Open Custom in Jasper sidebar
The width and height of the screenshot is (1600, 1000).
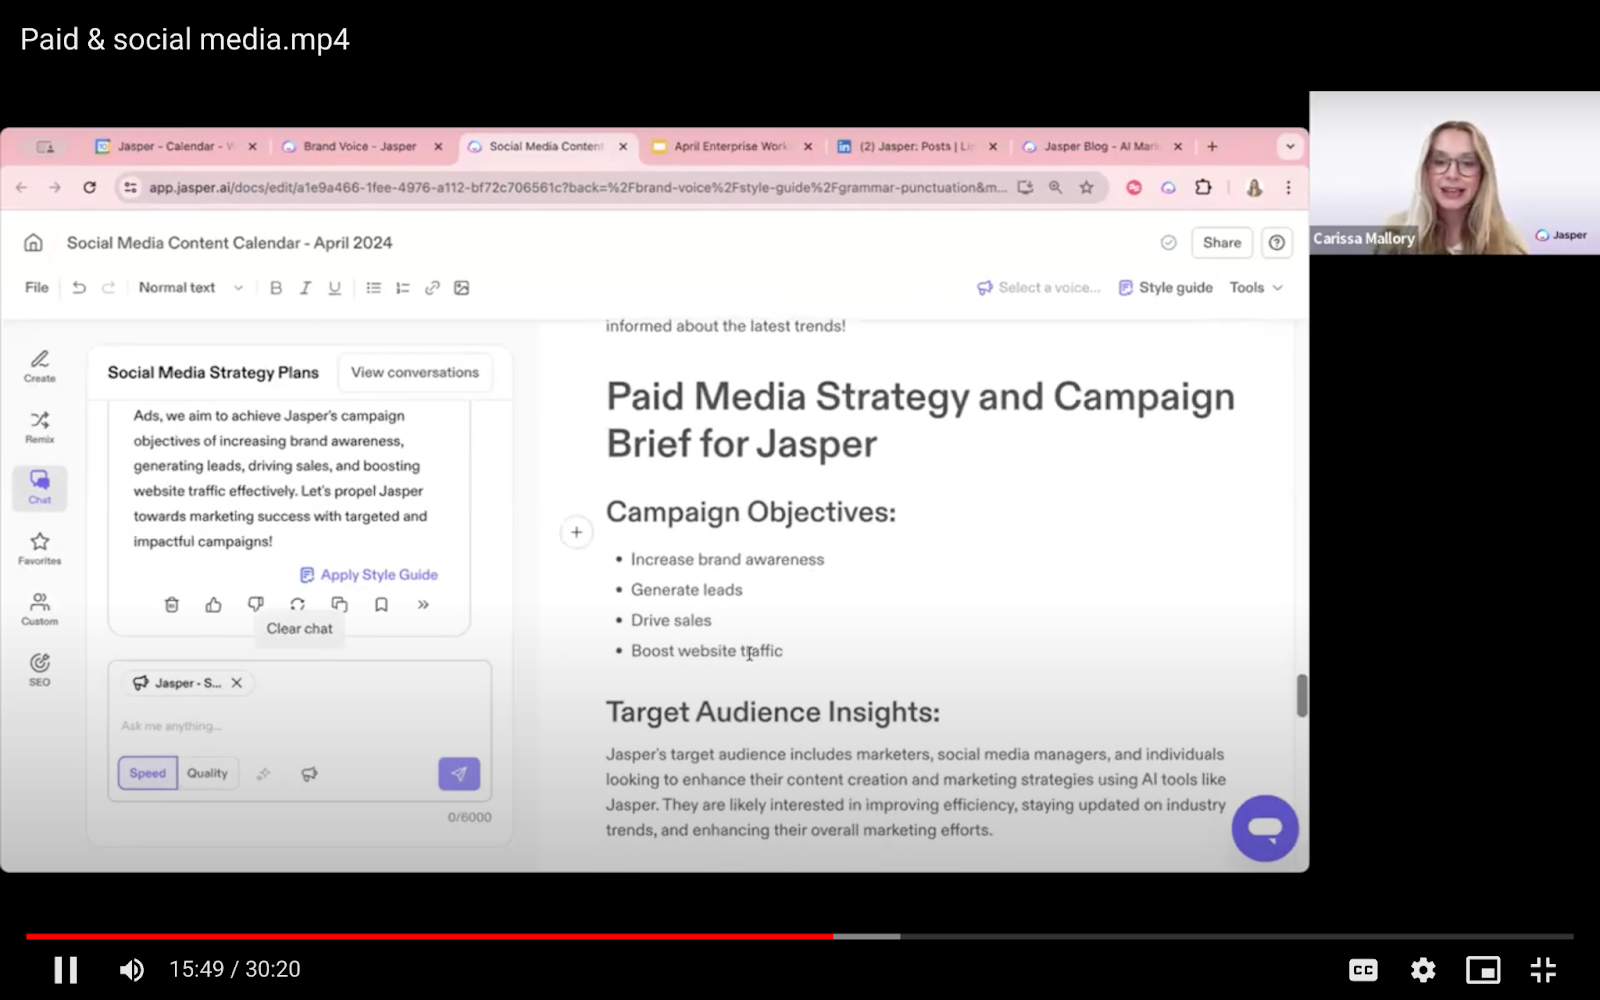[40, 610]
